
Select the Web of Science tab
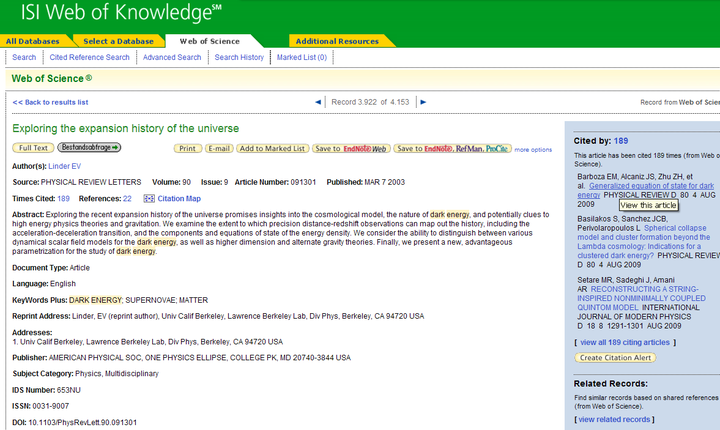(x=210, y=41)
